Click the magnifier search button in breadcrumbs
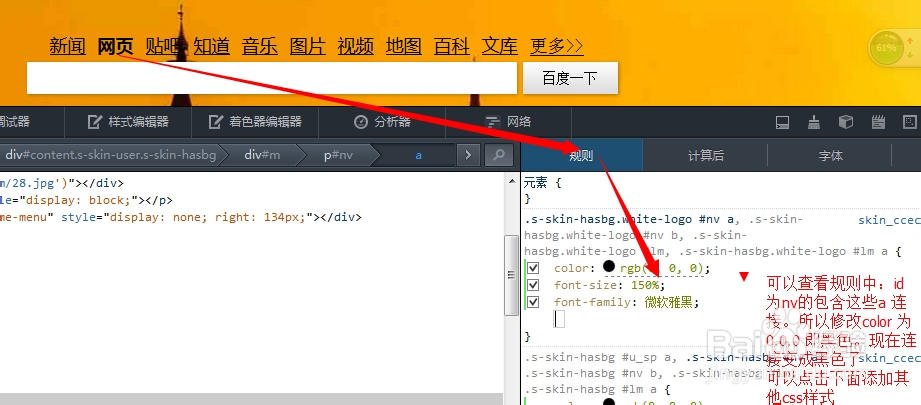The image size is (921, 405). point(499,155)
